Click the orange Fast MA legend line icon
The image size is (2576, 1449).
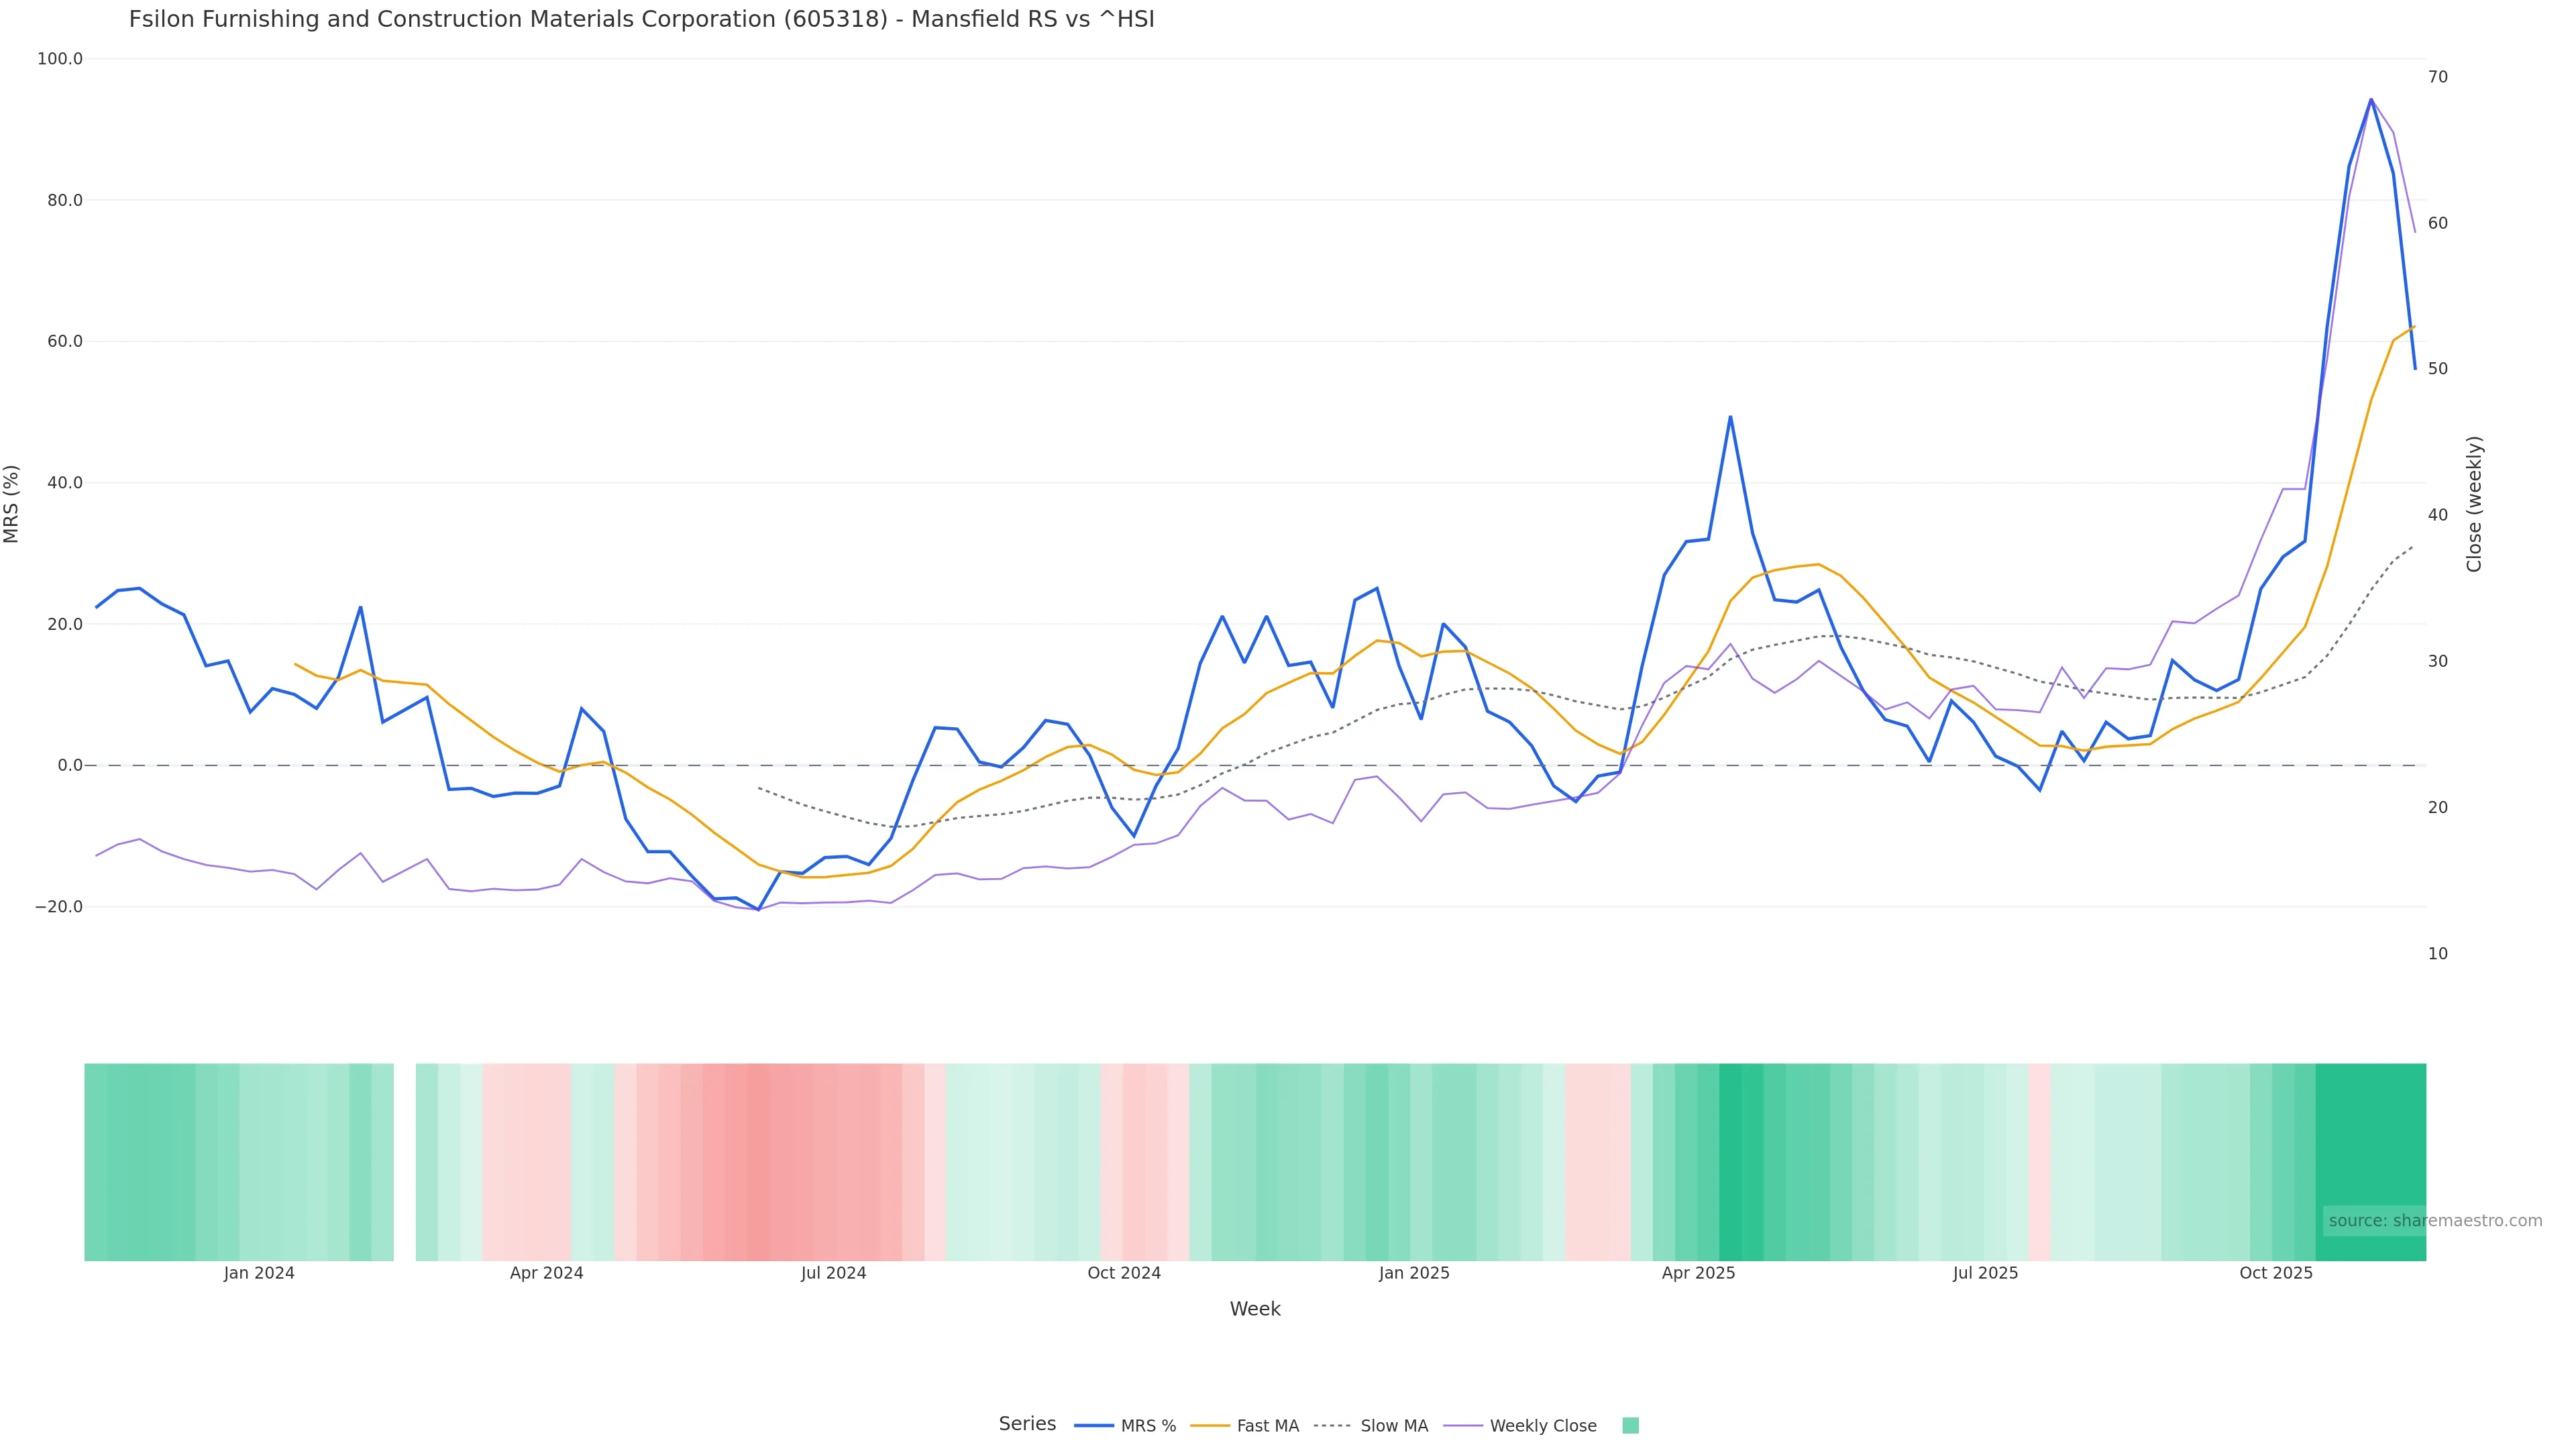[x=1210, y=1426]
